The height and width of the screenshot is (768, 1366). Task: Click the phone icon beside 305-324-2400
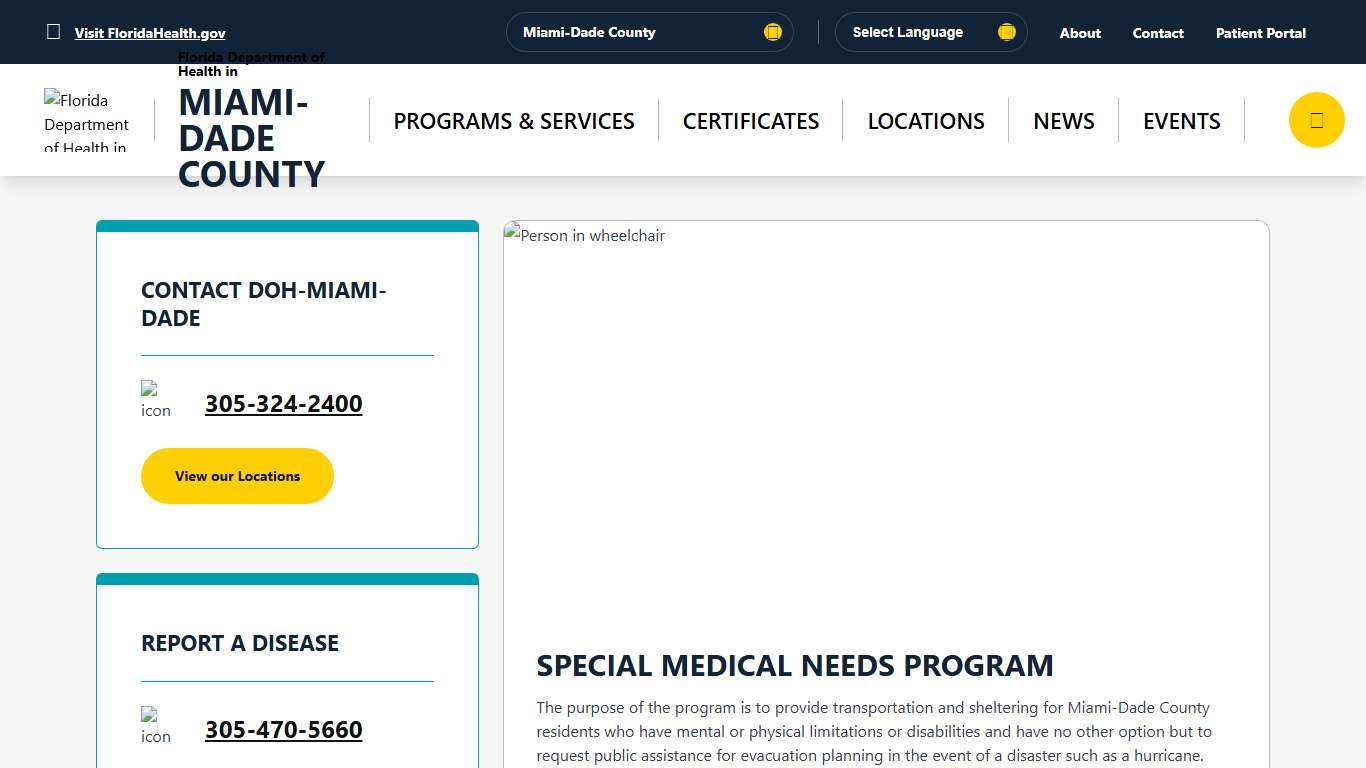[156, 398]
